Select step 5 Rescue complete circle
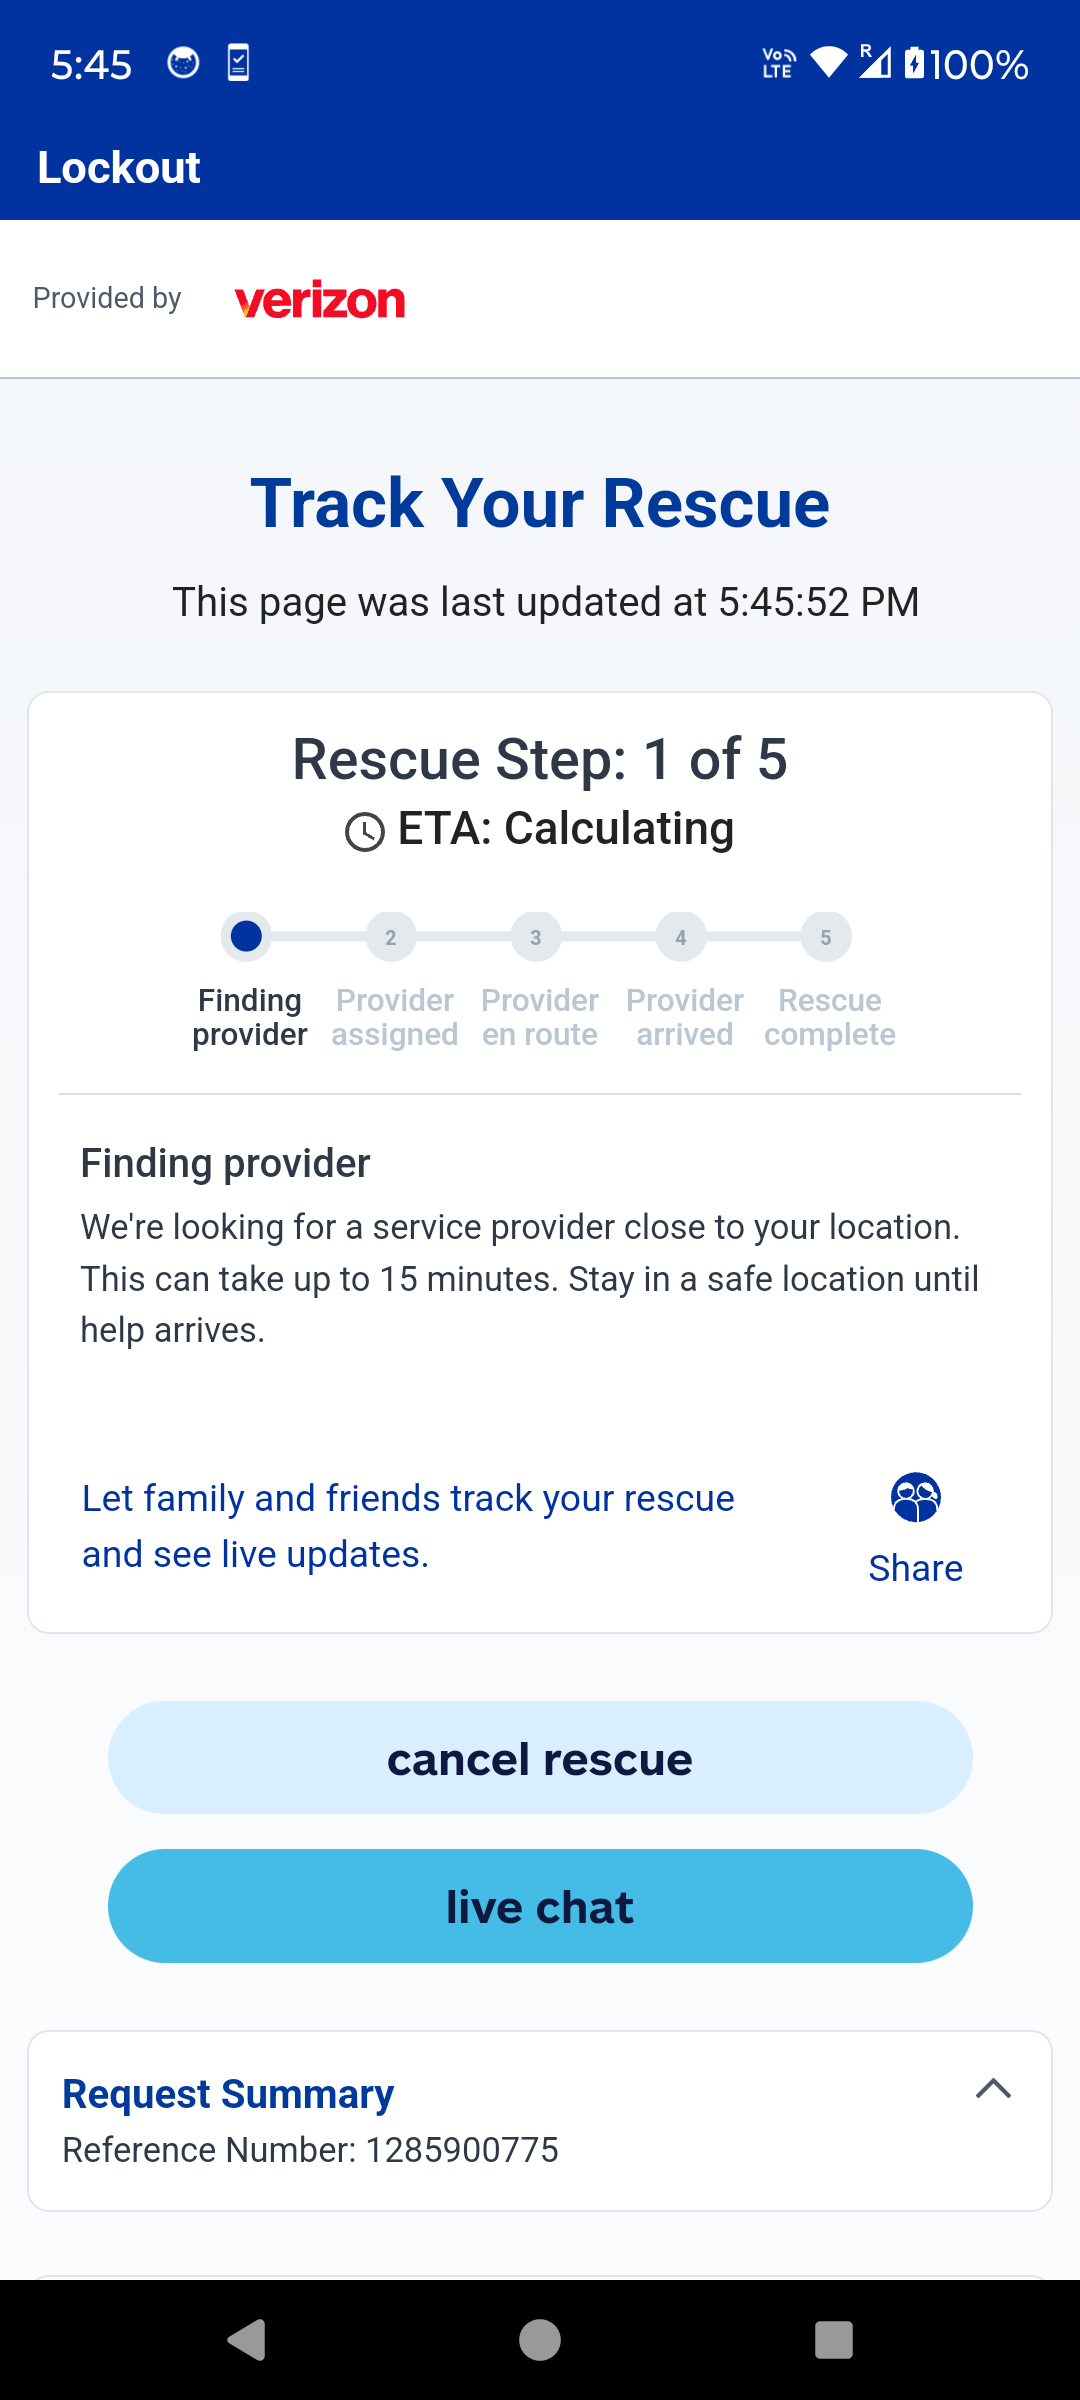The height and width of the screenshot is (2400, 1080). (x=826, y=937)
